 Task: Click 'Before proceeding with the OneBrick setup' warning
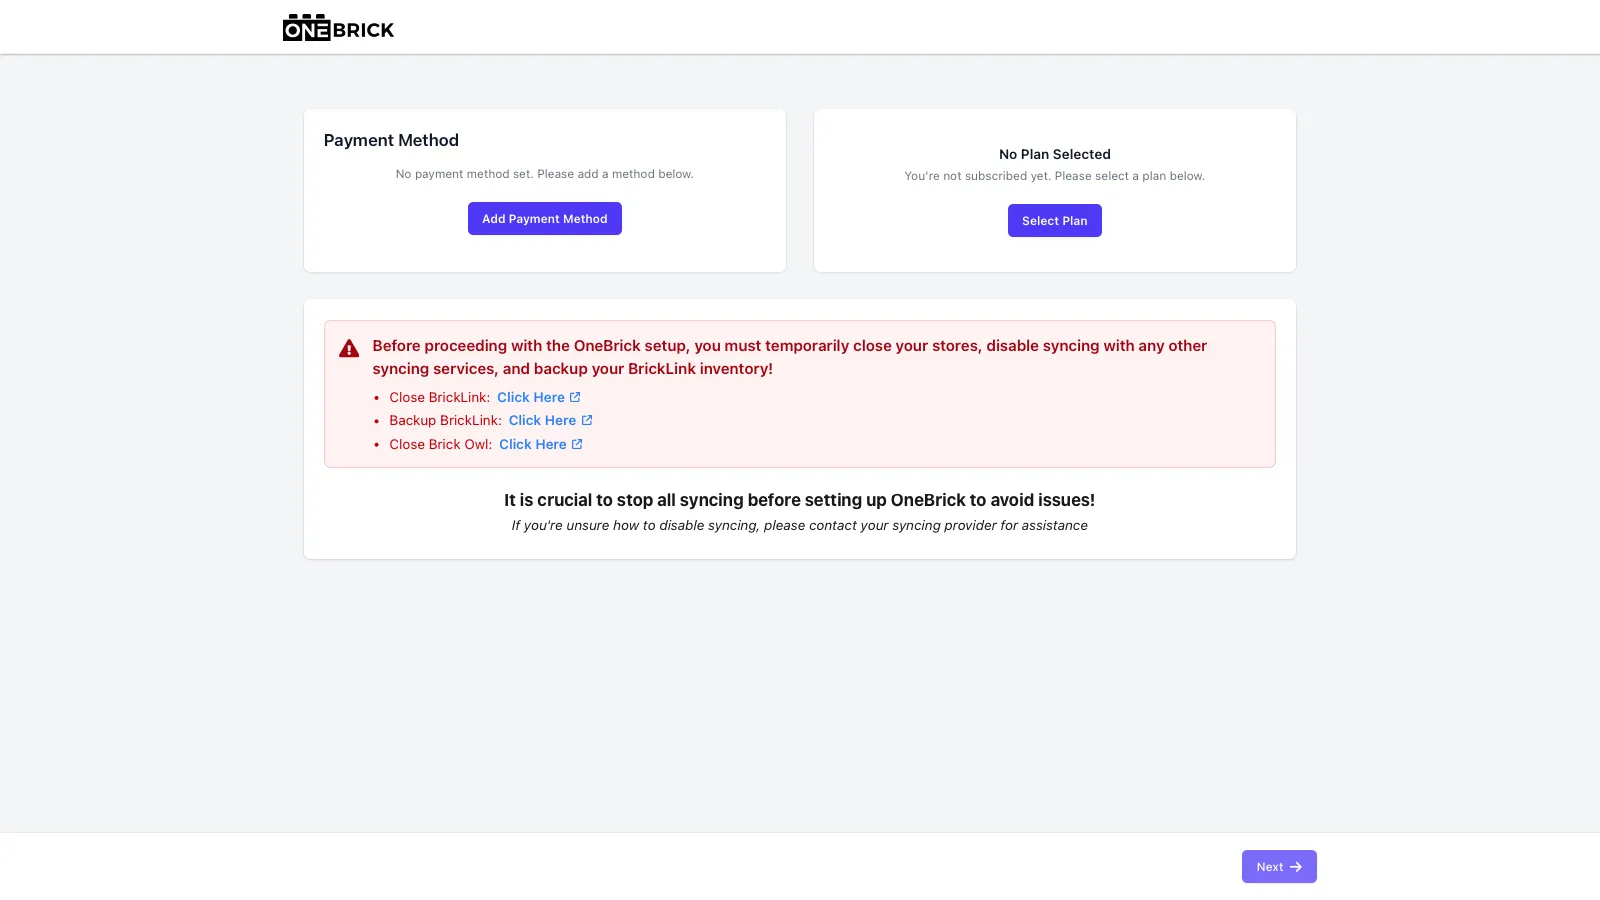(x=790, y=357)
